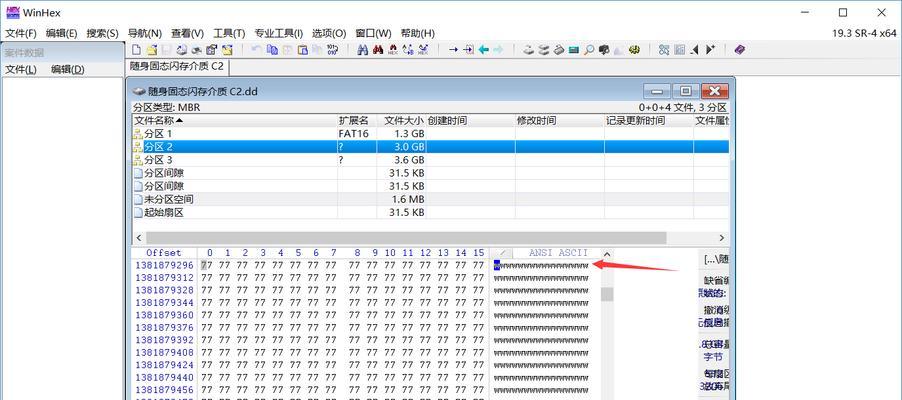The width and height of the screenshot is (902, 400).
Task: Click the pencil icon beside ANSI ASCII
Action: (501, 253)
